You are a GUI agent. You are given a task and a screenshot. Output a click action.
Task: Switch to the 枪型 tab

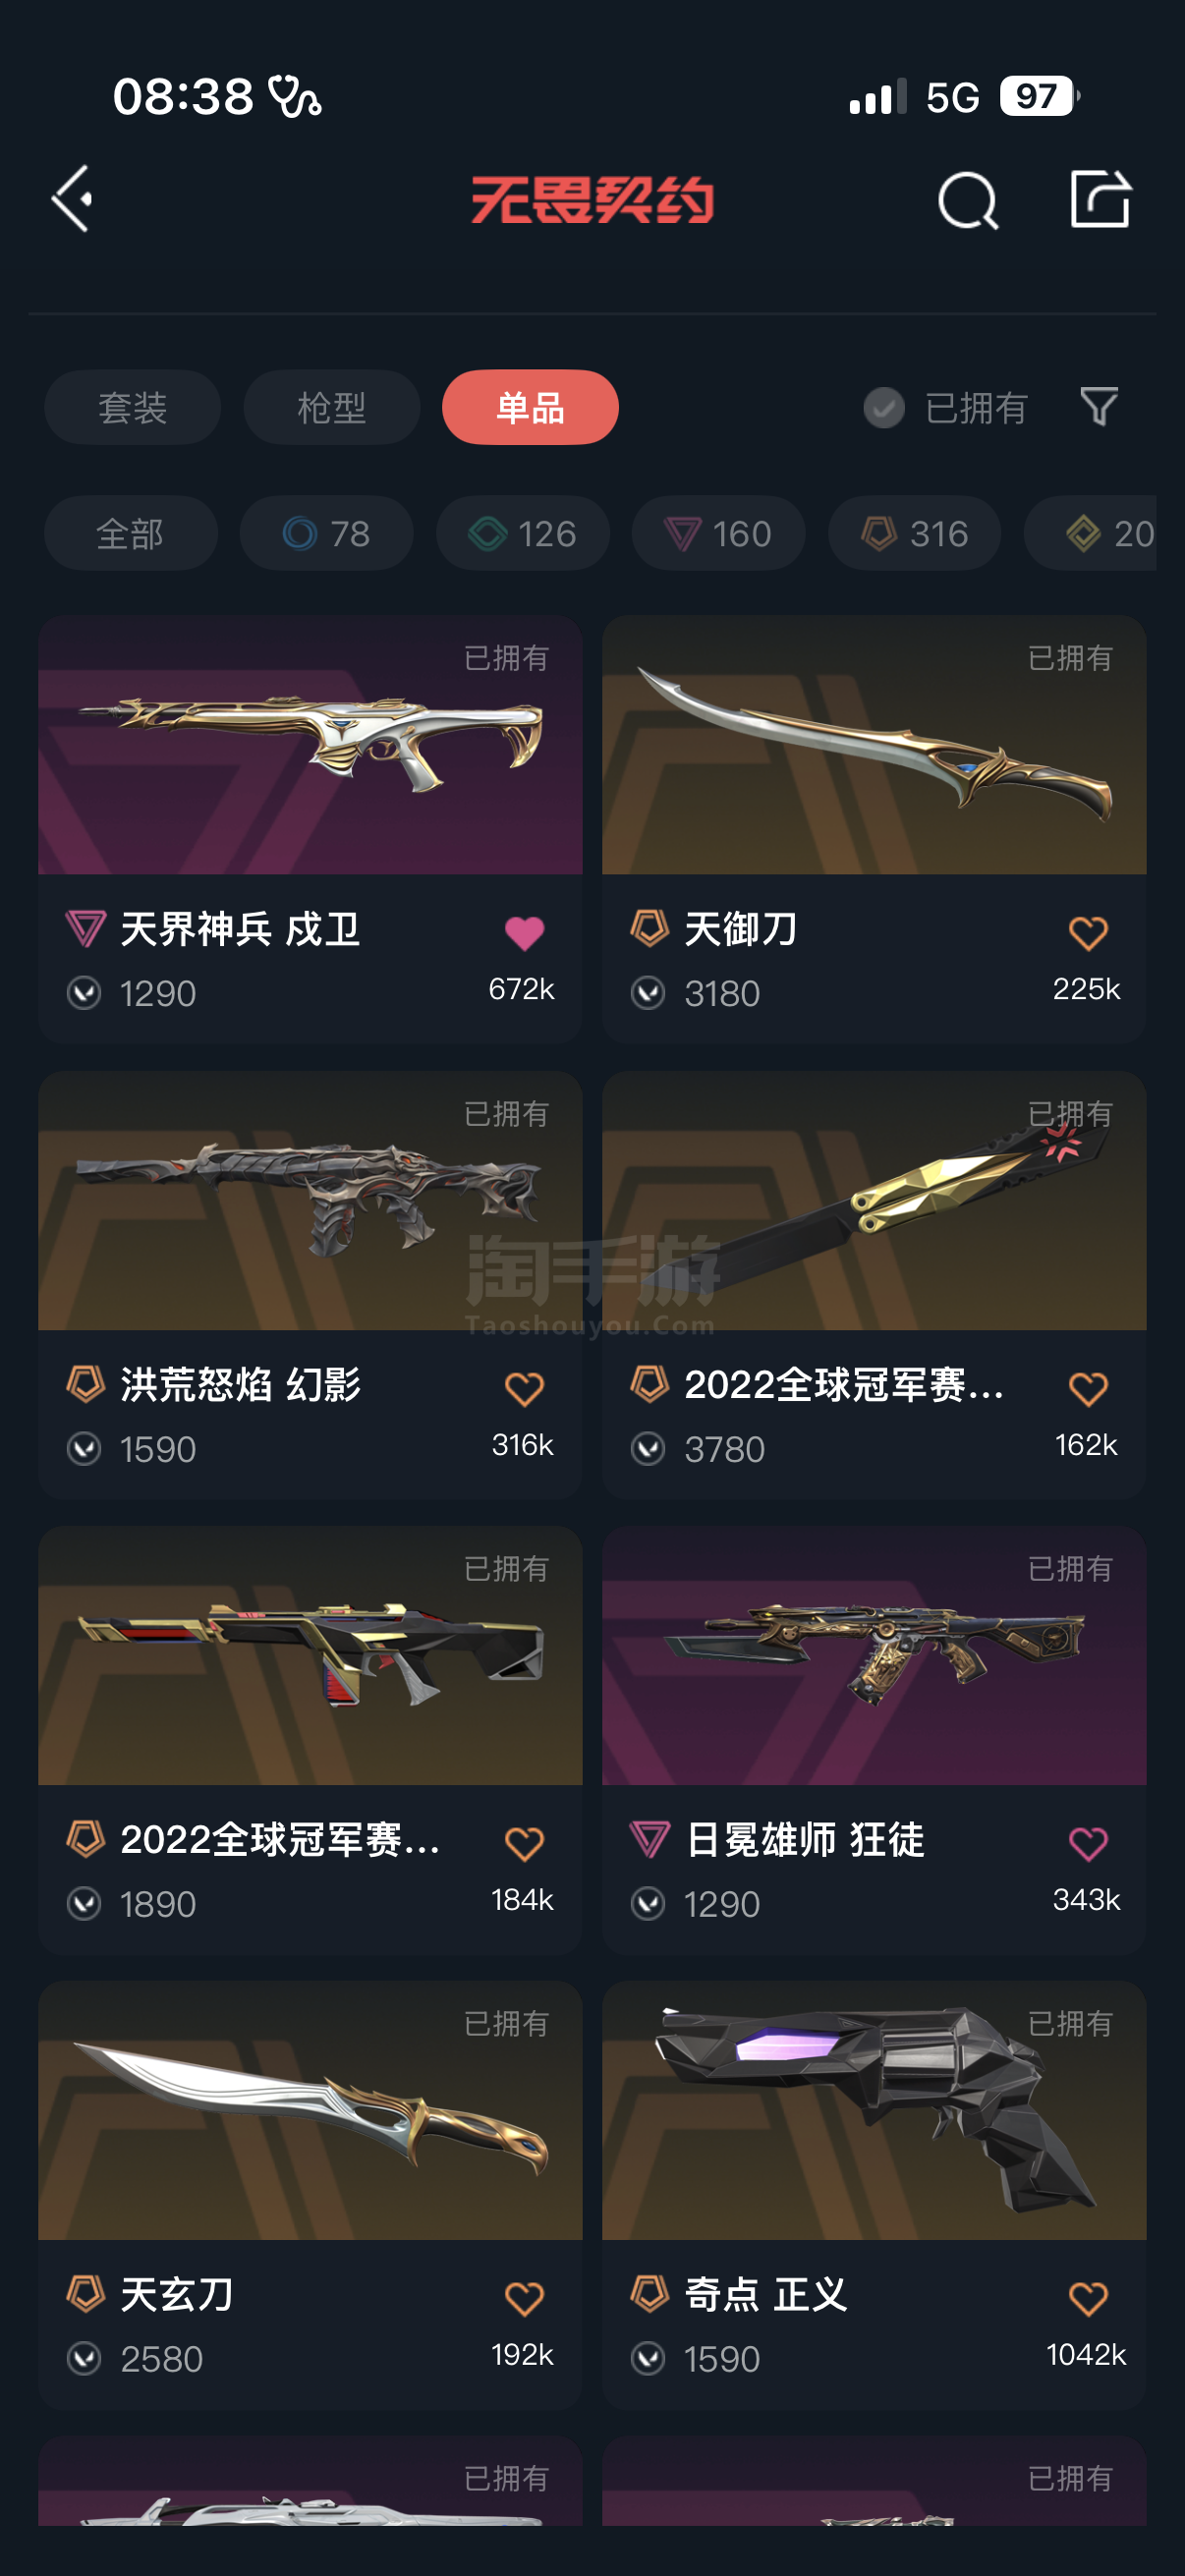coord(332,408)
